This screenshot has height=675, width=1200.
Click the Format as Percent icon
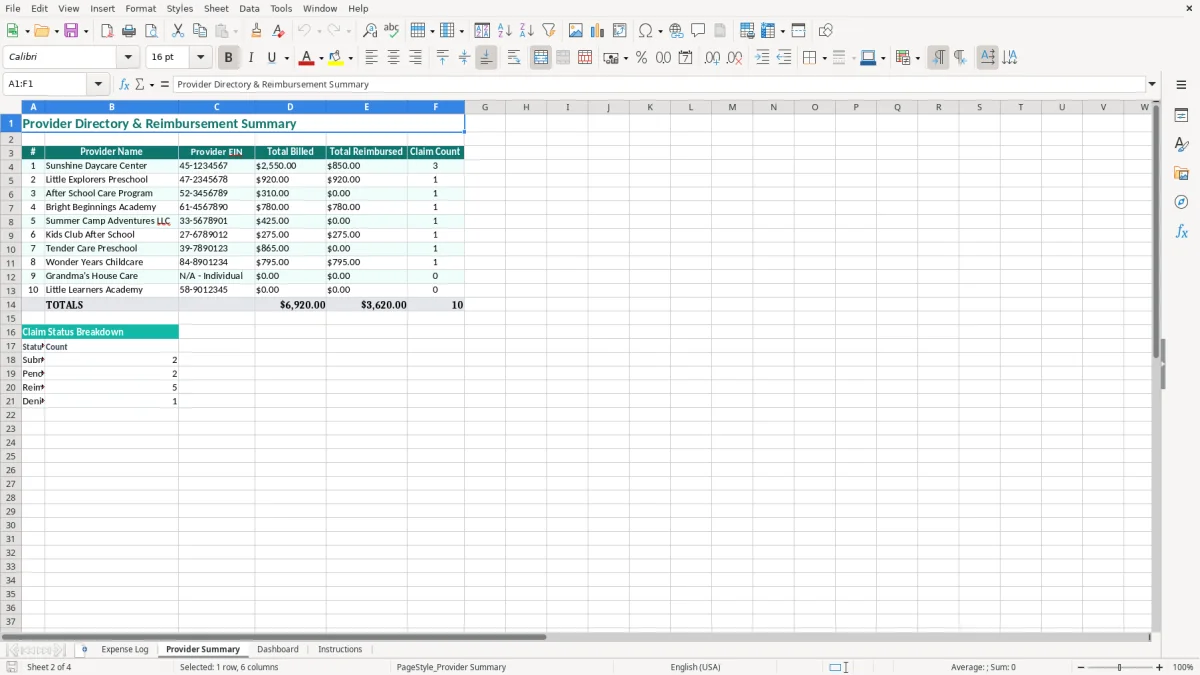click(641, 58)
